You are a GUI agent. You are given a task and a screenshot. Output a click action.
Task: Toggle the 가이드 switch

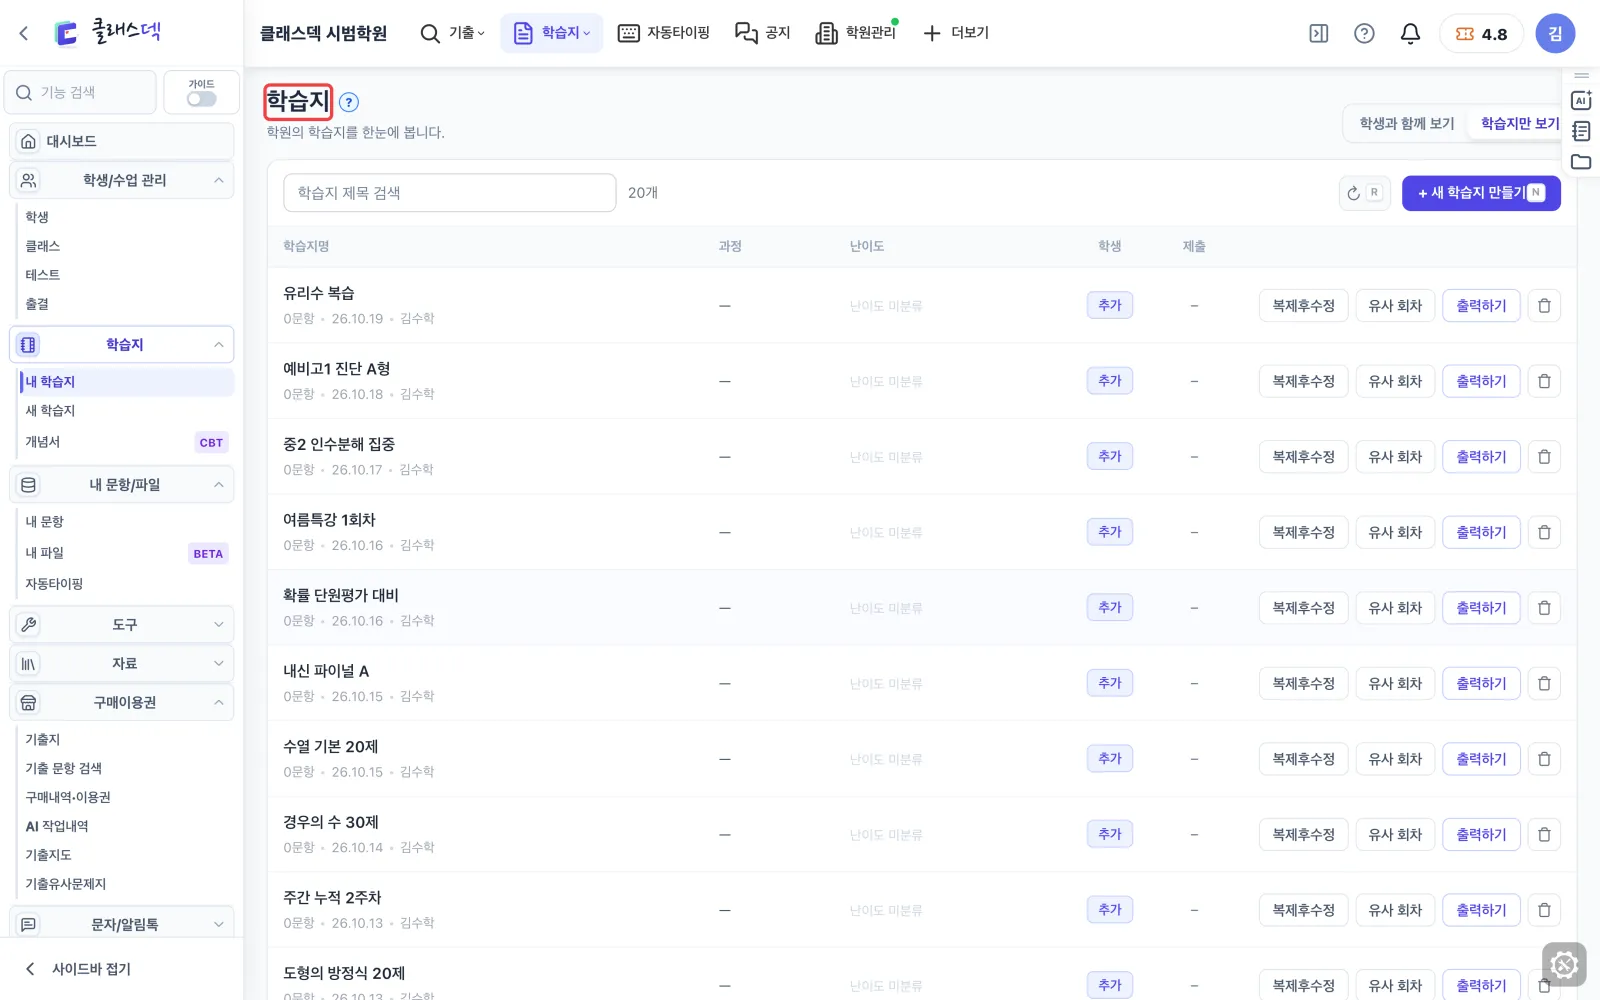click(201, 99)
